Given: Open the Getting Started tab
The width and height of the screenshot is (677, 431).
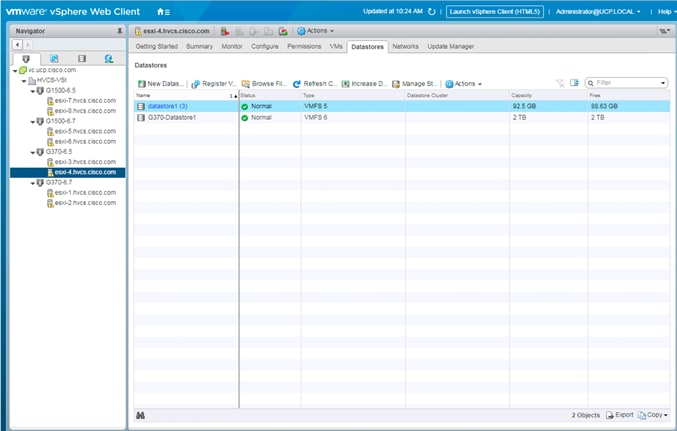Looking at the screenshot, I should coord(156,46).
